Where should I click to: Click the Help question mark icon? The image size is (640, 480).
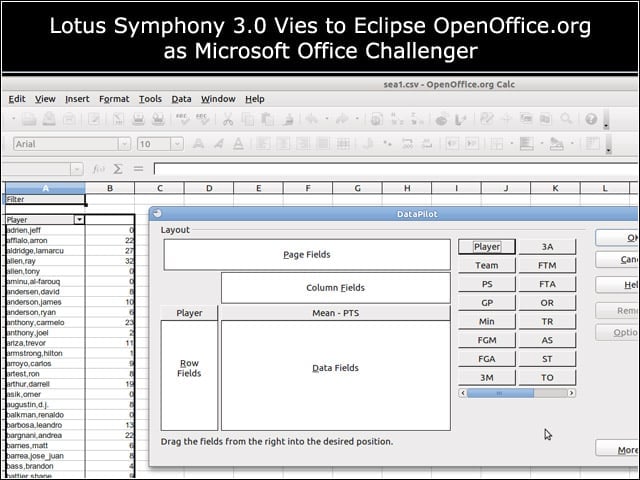click(x=591, y=119)
